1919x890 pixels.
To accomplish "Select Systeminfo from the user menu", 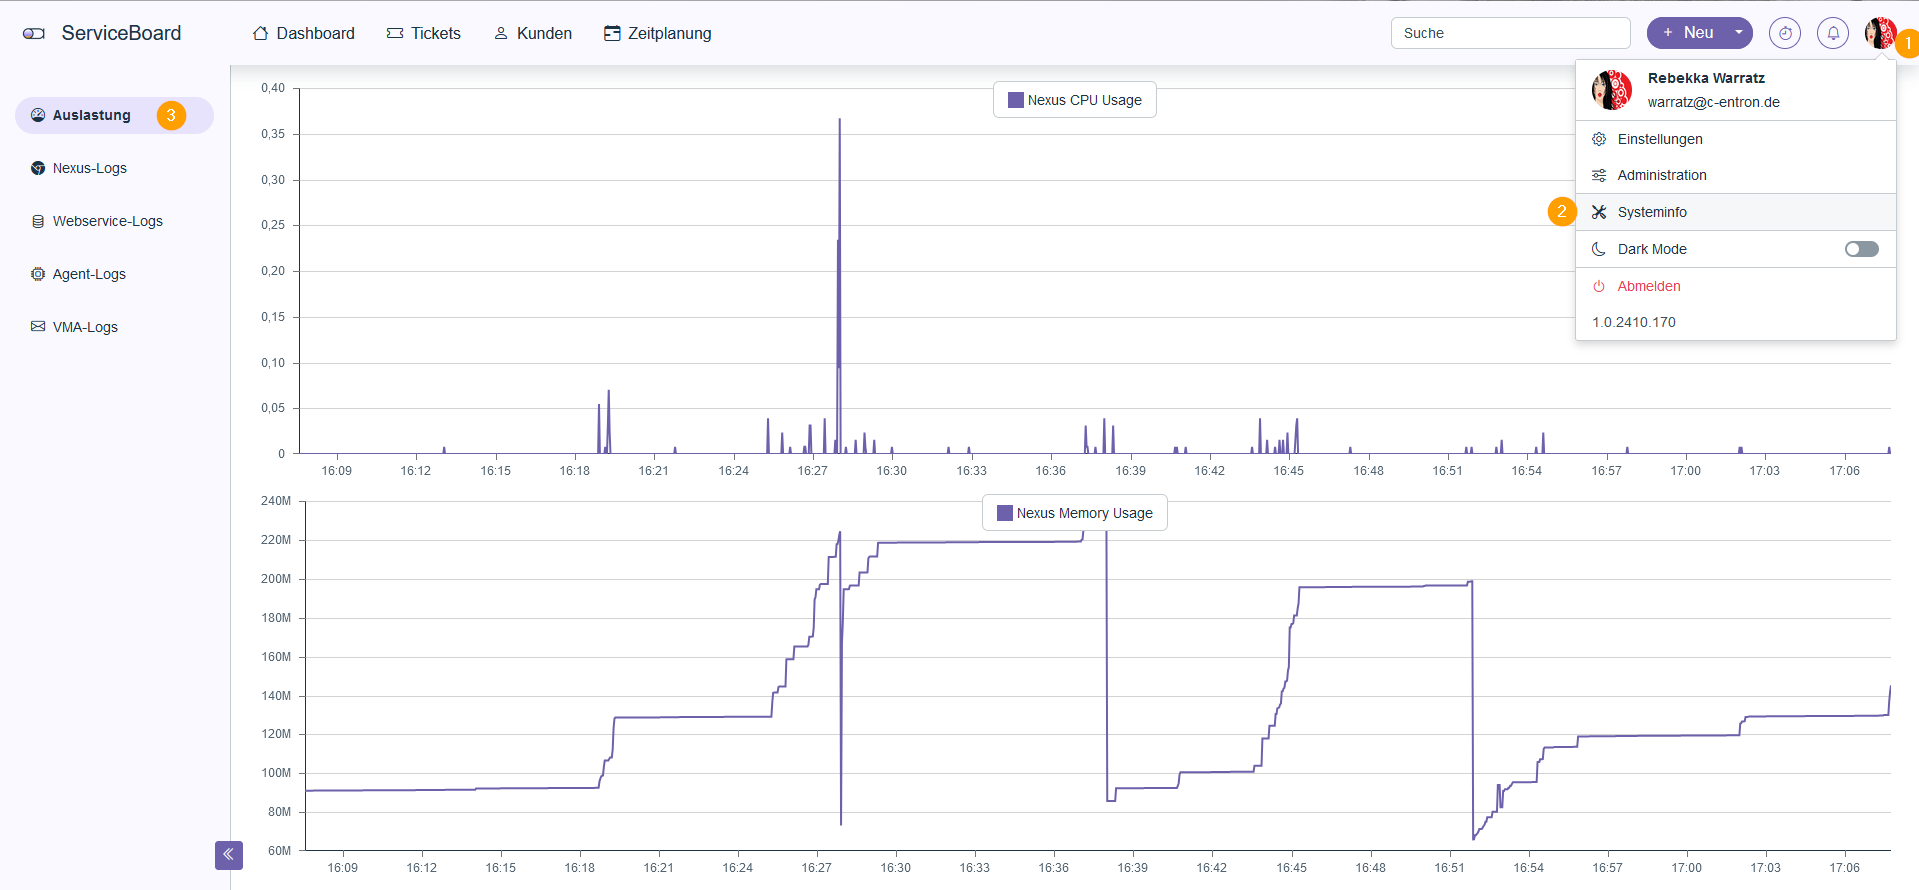I will click(x=1652, y=212).
